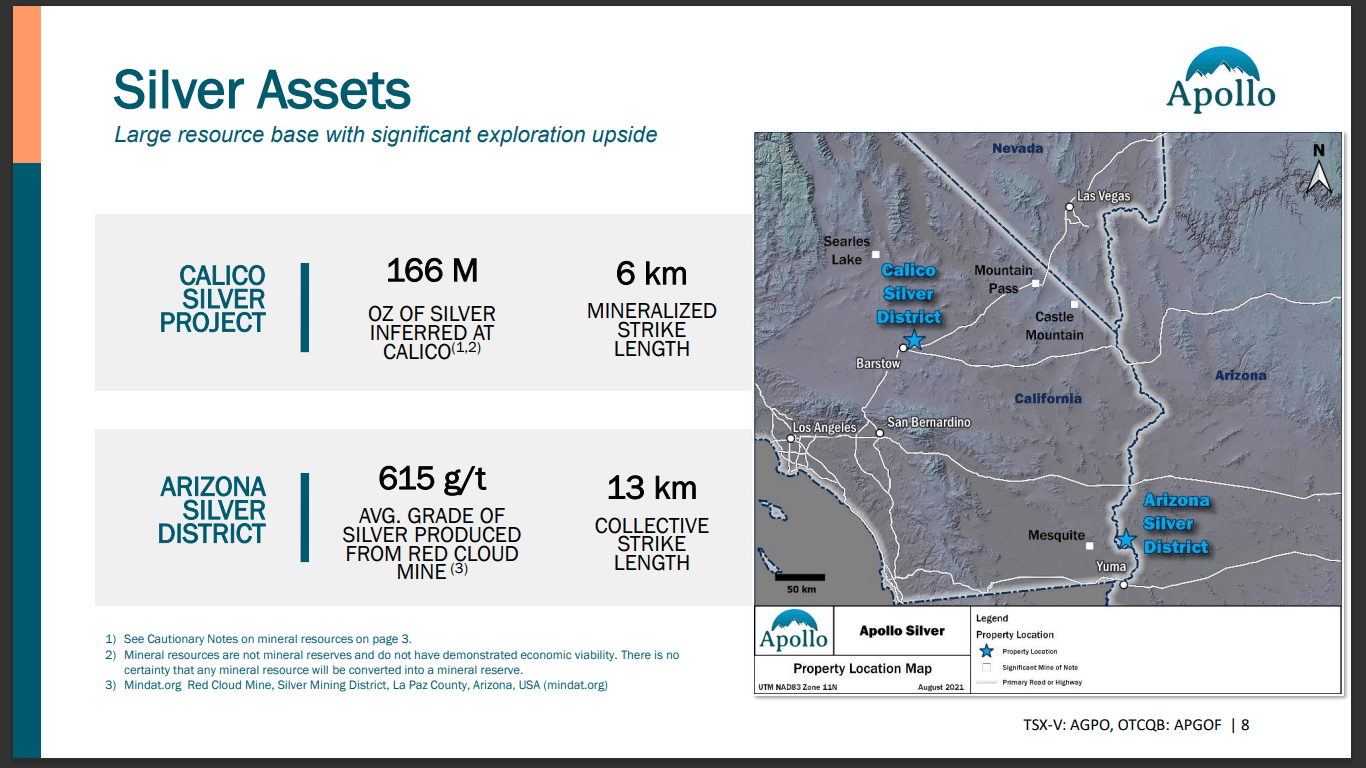Image resolution: width=1366 pixels, height=768 pixels.
Task: Click the Apollo logo in map legend box
Action: pos(793,630)
